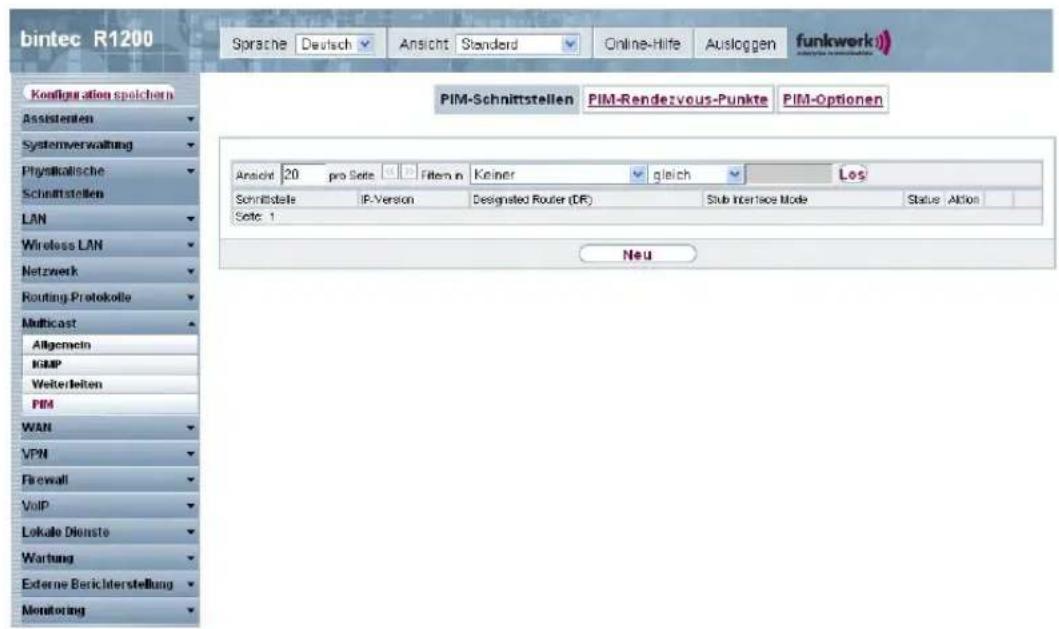Expand the VPN menu
This screenshot has width=1059, height=629.
point(108,453)
